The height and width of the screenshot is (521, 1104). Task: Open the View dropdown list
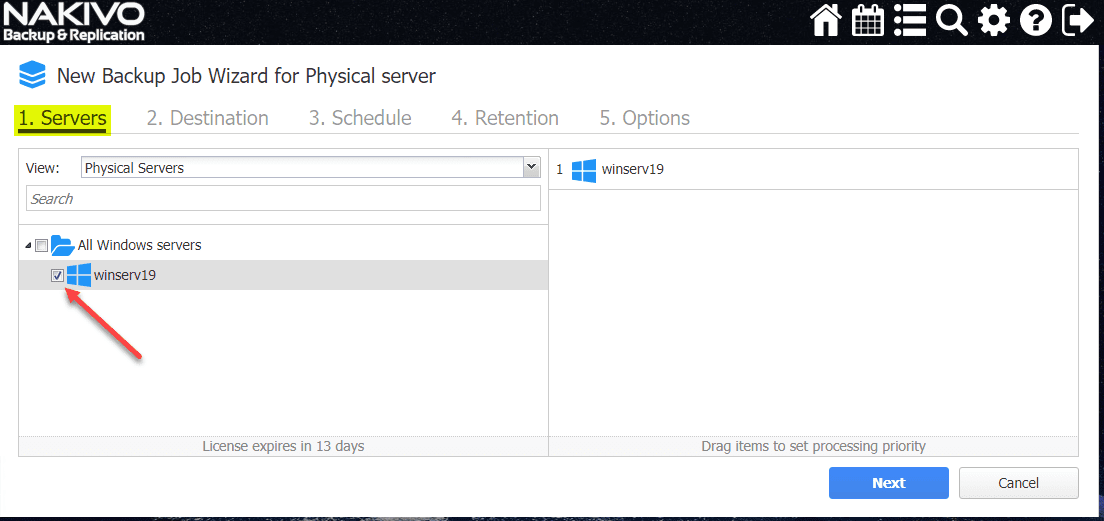[x=531, y=168]
